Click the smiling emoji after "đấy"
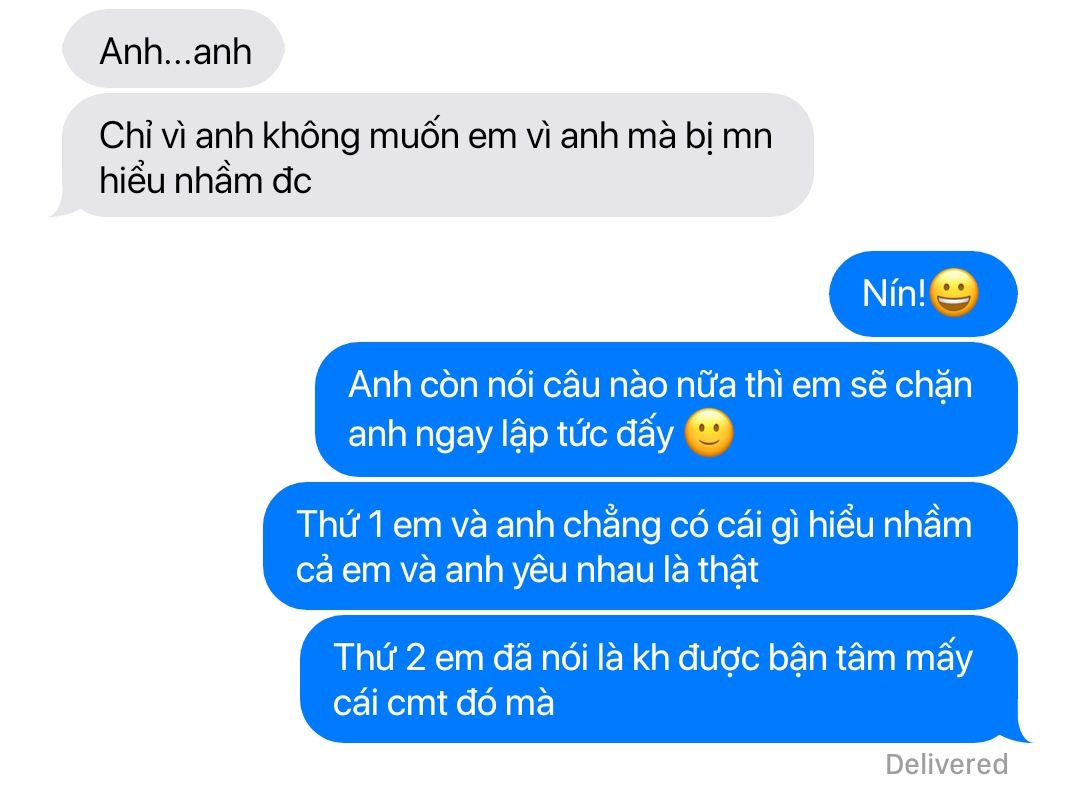This screenshot has height=790, width=1080. 709,434
